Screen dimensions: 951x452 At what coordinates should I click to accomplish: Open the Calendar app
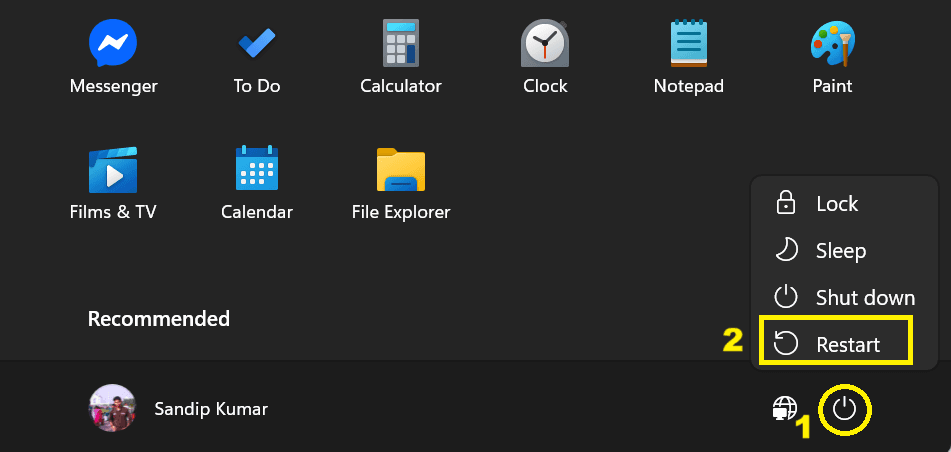[x=257, y=183]
